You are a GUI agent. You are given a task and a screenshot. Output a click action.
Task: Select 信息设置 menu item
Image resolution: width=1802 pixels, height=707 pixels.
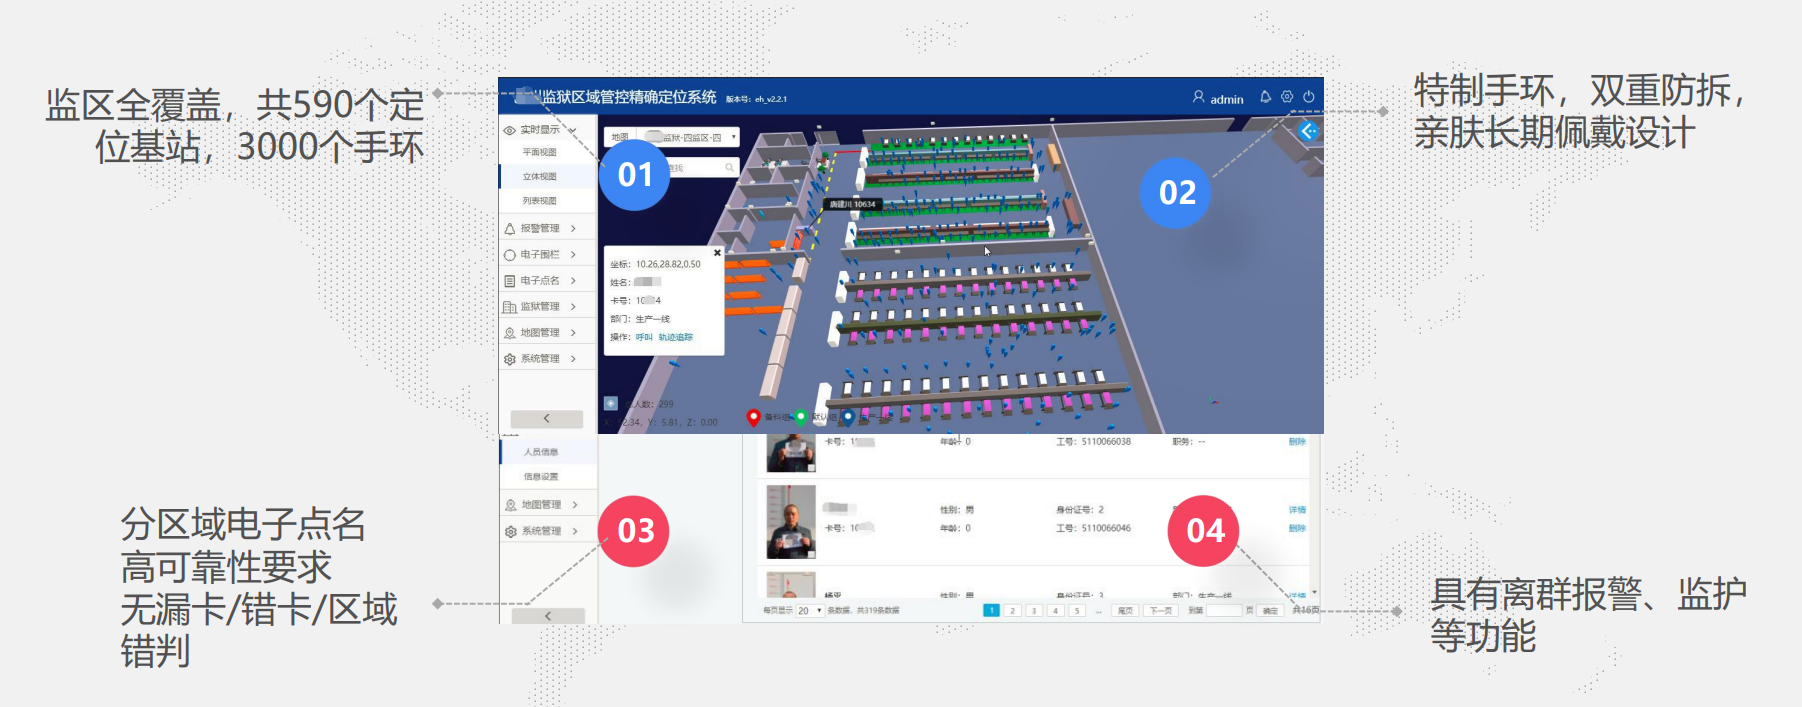[541, 477]
